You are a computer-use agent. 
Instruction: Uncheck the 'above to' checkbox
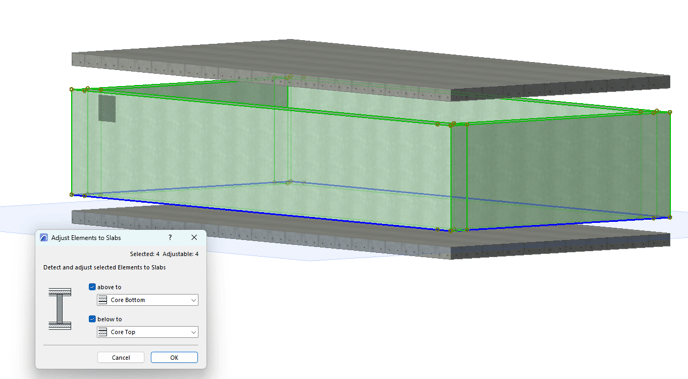tap(92, 287)
